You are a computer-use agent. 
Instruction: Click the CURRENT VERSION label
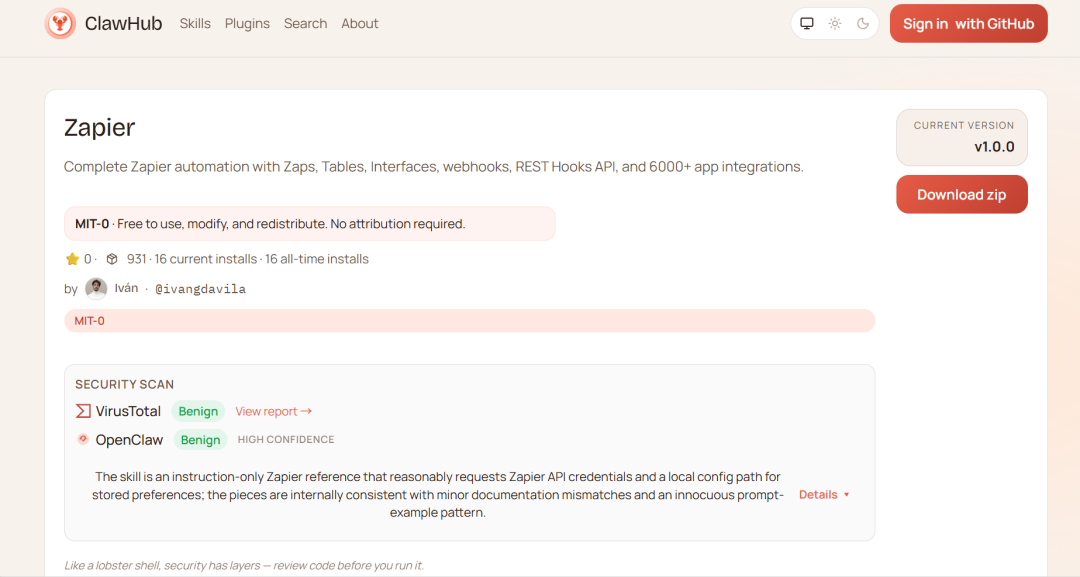(964, 125)
